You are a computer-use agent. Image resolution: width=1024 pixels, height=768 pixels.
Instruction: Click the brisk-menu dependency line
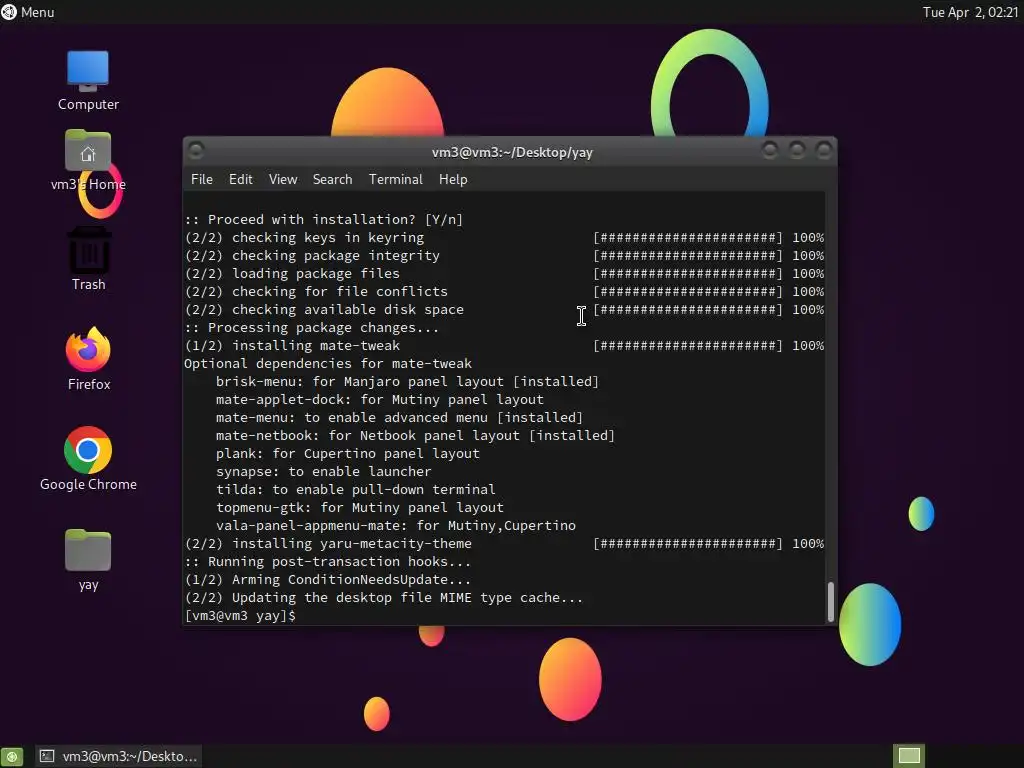click(x=408, y=381)
